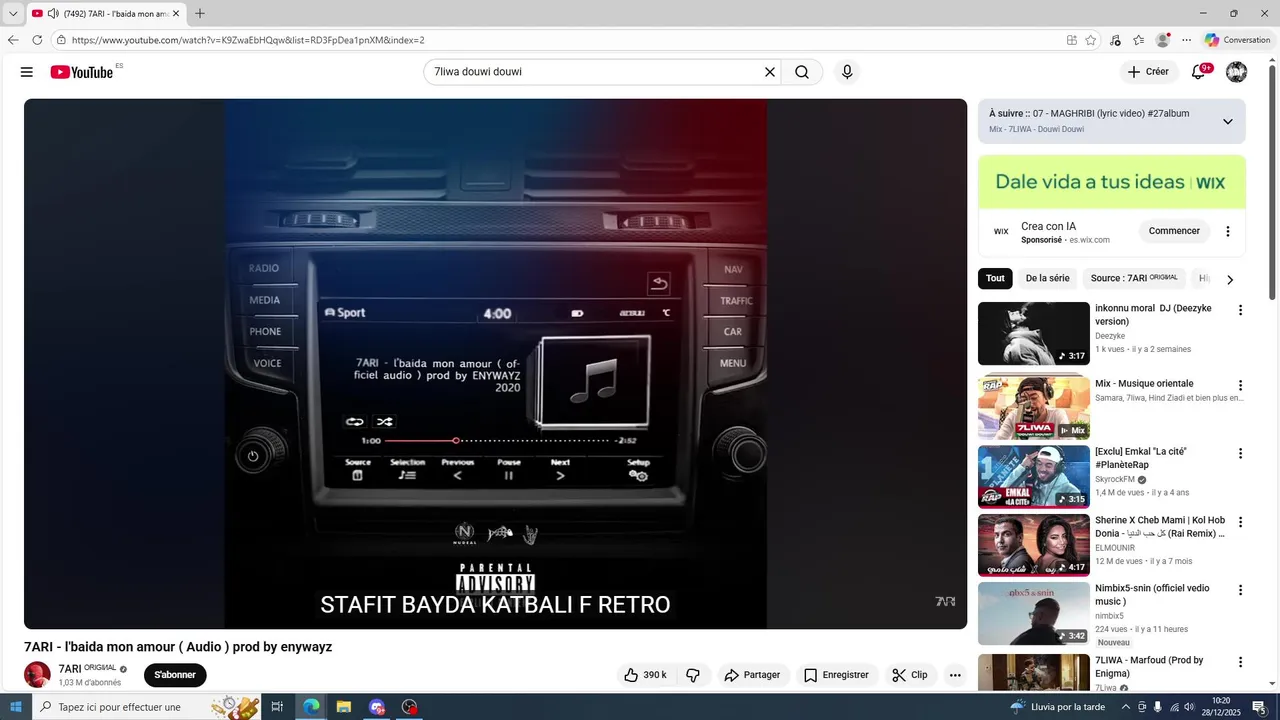The width and height of the screenshot is (1280, 720).
Task: Open Emkal 'La cité' video thumbnail
Action: [x=1034, y=476]
